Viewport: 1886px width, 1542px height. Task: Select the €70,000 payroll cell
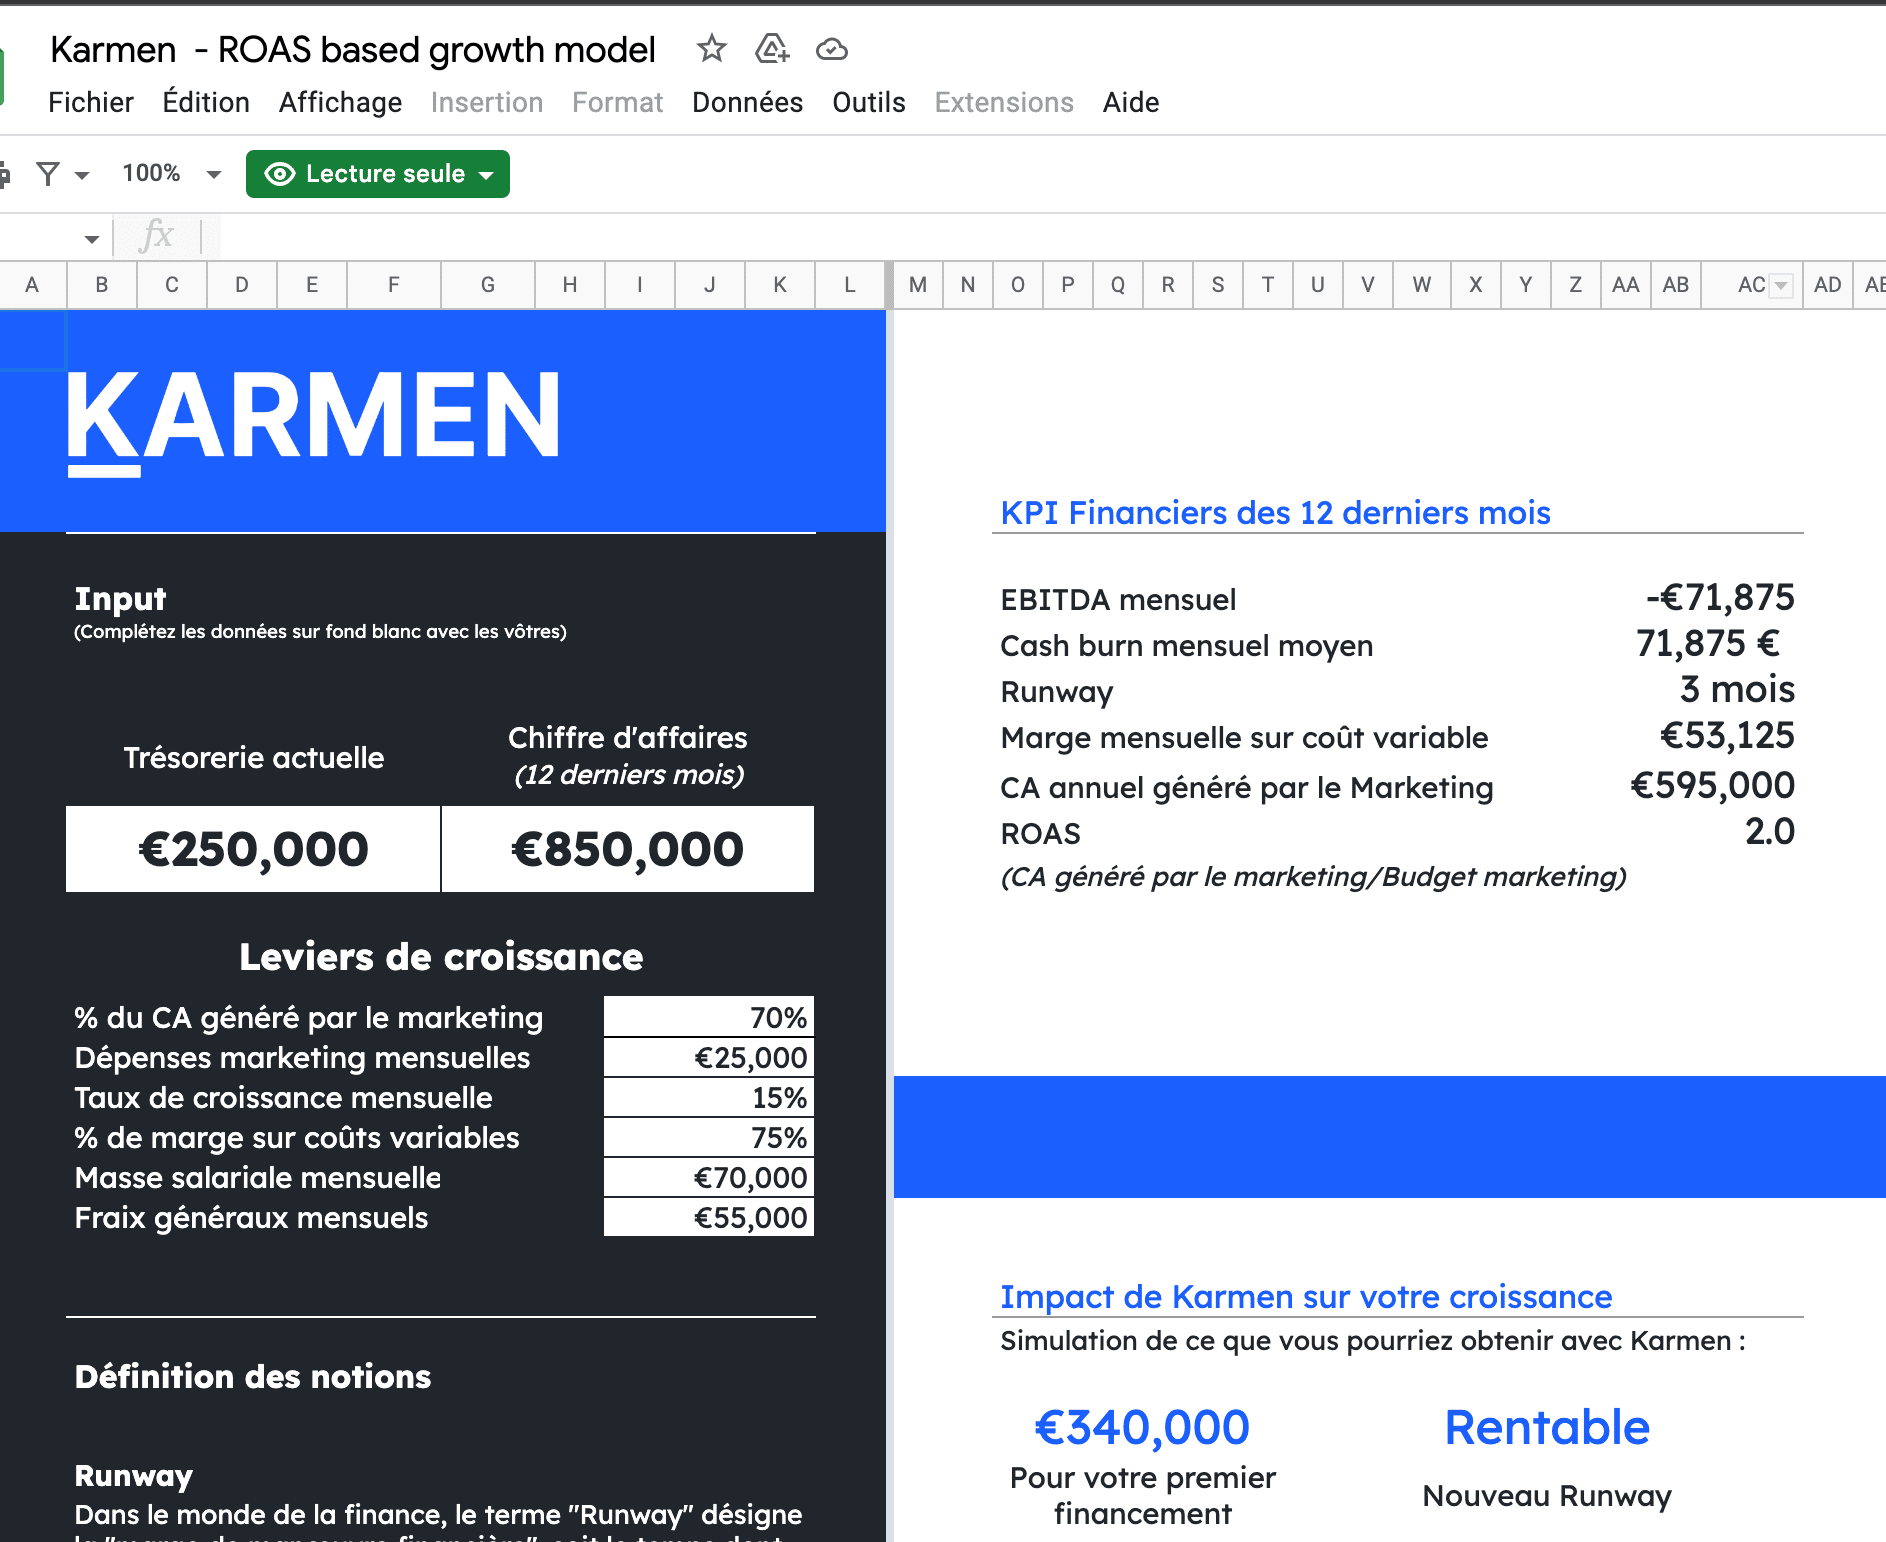point(709,1177)
